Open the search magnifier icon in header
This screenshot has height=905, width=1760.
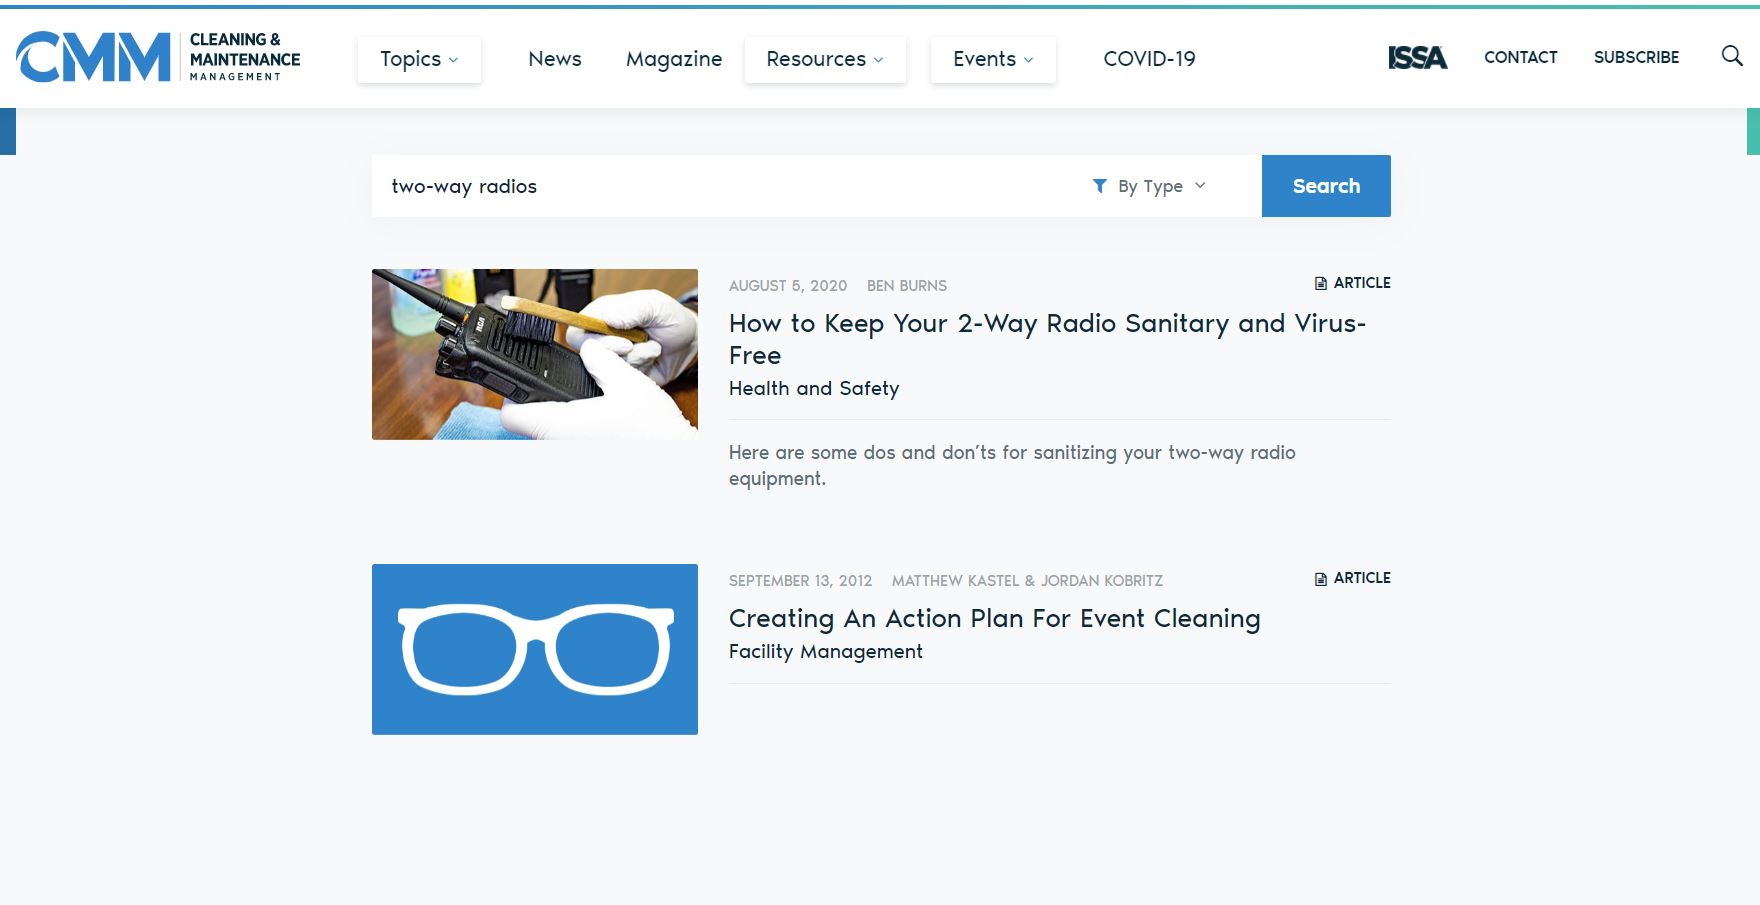[1732, 56]
